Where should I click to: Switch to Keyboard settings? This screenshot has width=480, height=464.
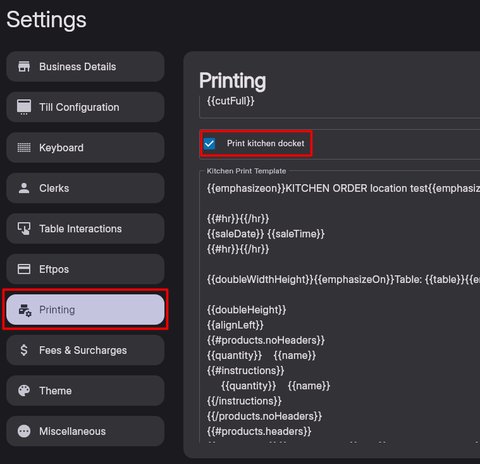[x=85, y=148]
